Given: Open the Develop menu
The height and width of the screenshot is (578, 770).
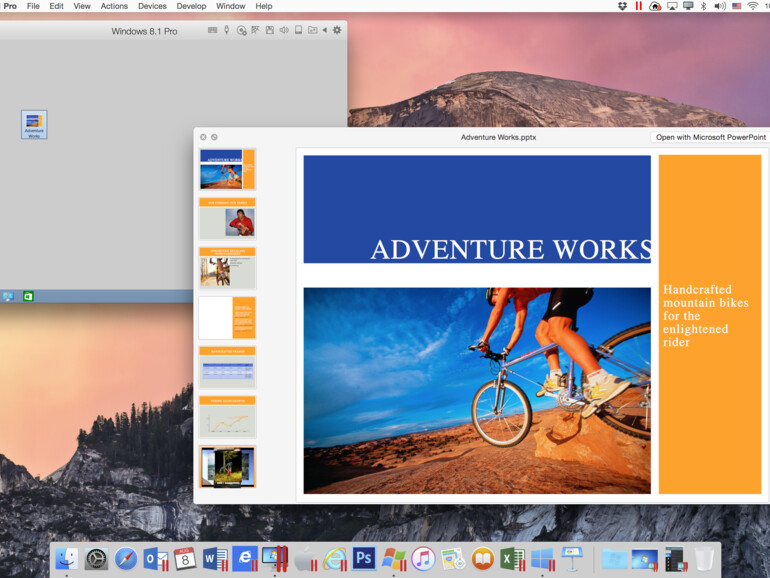Looking at the screenshot, I should (x=191, y=6).
